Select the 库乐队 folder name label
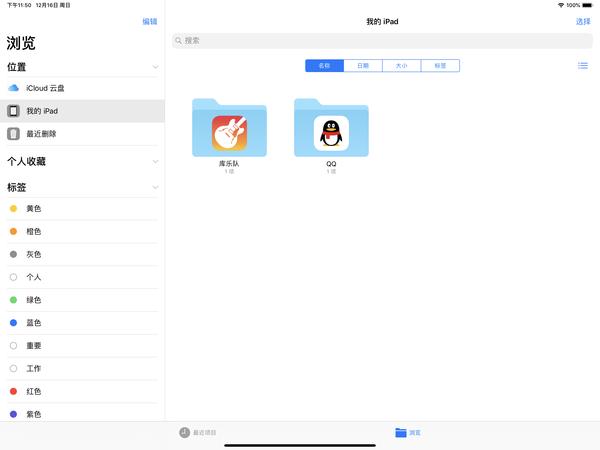 coord(229,164)
